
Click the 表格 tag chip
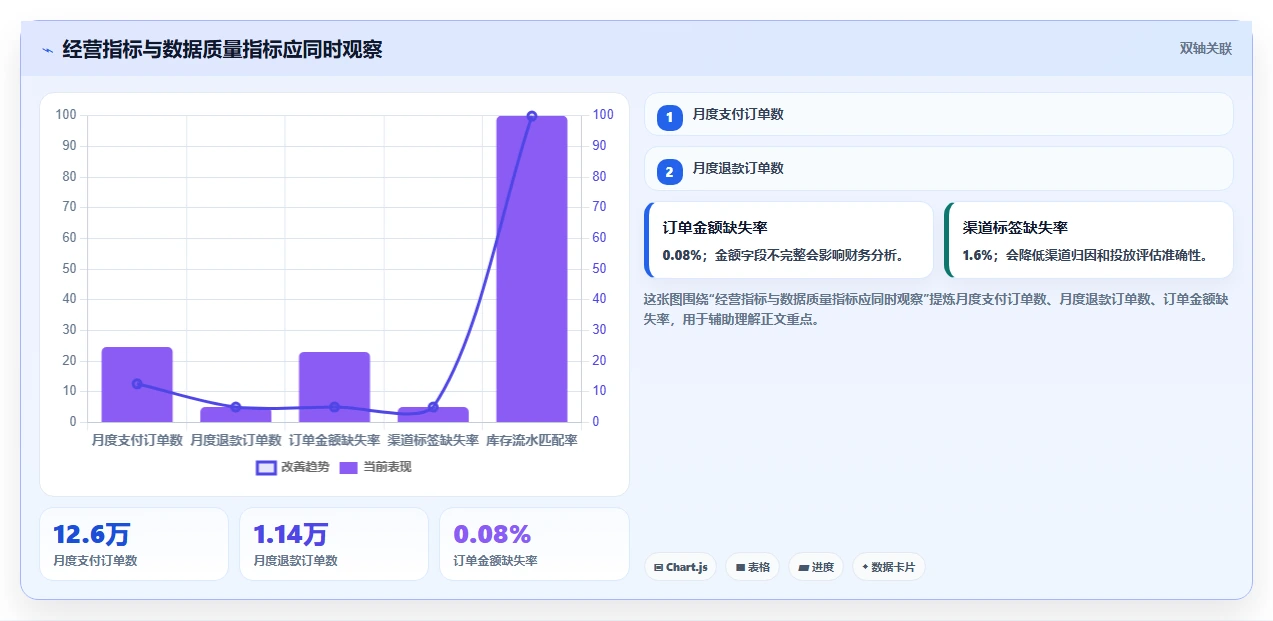point(752,567)
